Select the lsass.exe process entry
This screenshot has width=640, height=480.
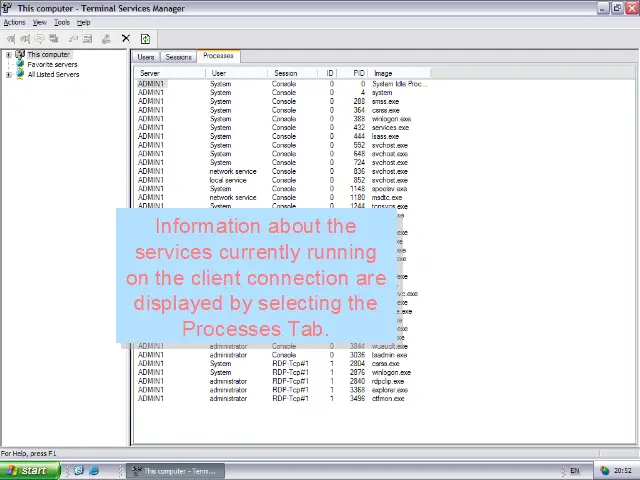click(x=385, y=136)
